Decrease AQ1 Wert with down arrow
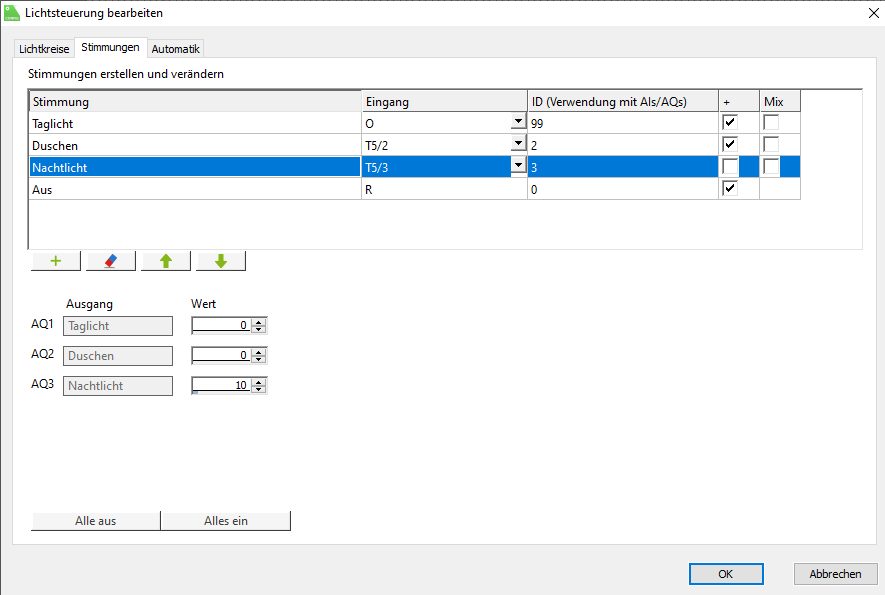Screen dimensions: 885x595 tap(259, 329)
